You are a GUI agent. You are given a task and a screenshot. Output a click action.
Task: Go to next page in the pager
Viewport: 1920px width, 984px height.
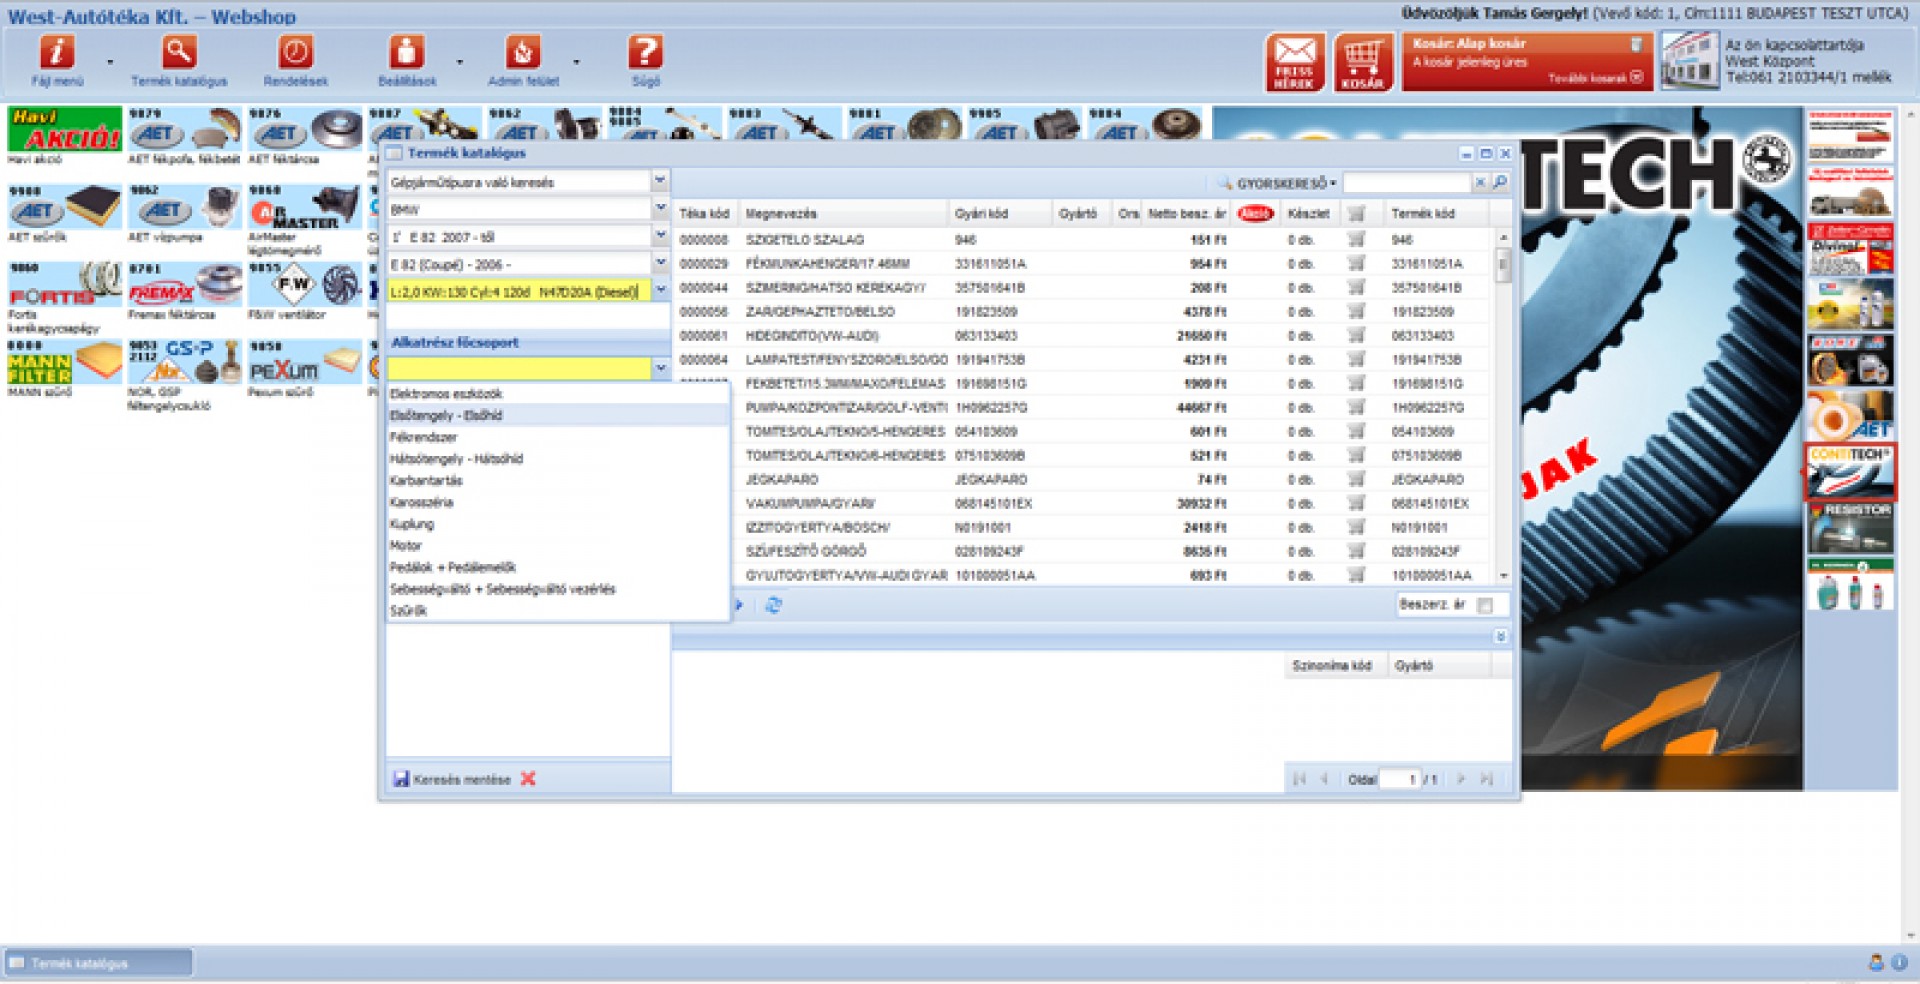point(1460,779)
